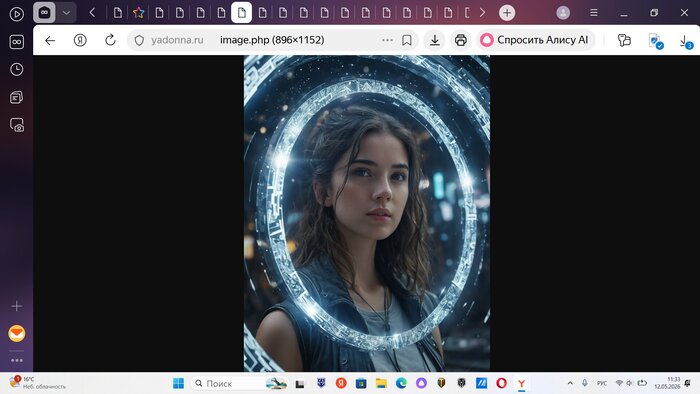Open the downloads indicator with badge
This screenshot has width=700, height=394.
(x=685, y=41)
